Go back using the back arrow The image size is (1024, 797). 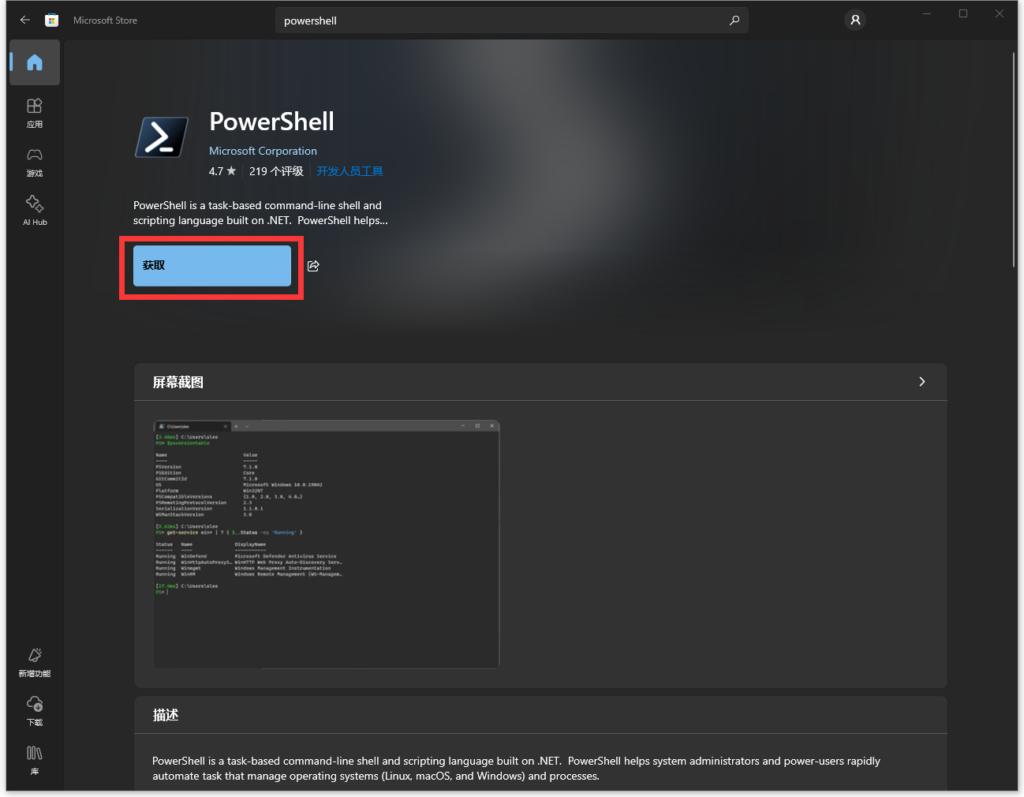[x=25, y=20]
